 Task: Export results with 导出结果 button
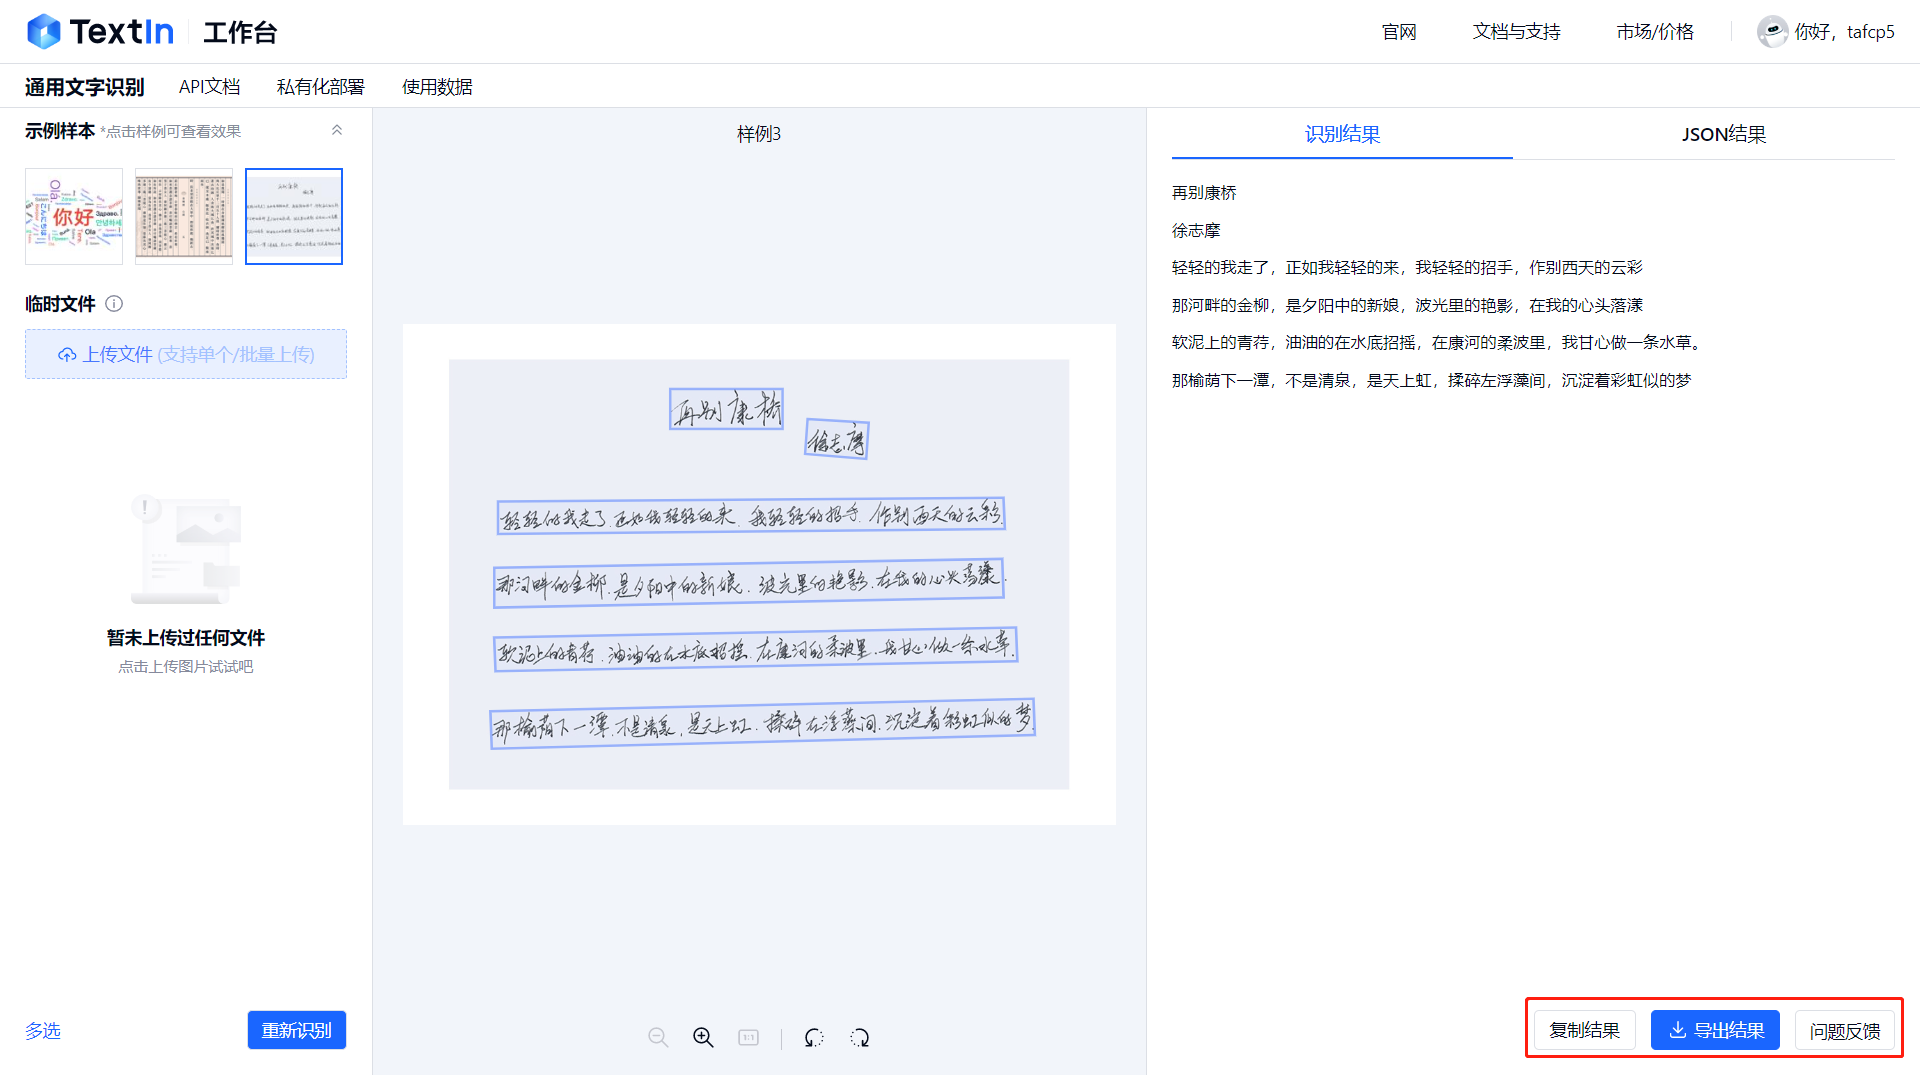[1715, 1030]
